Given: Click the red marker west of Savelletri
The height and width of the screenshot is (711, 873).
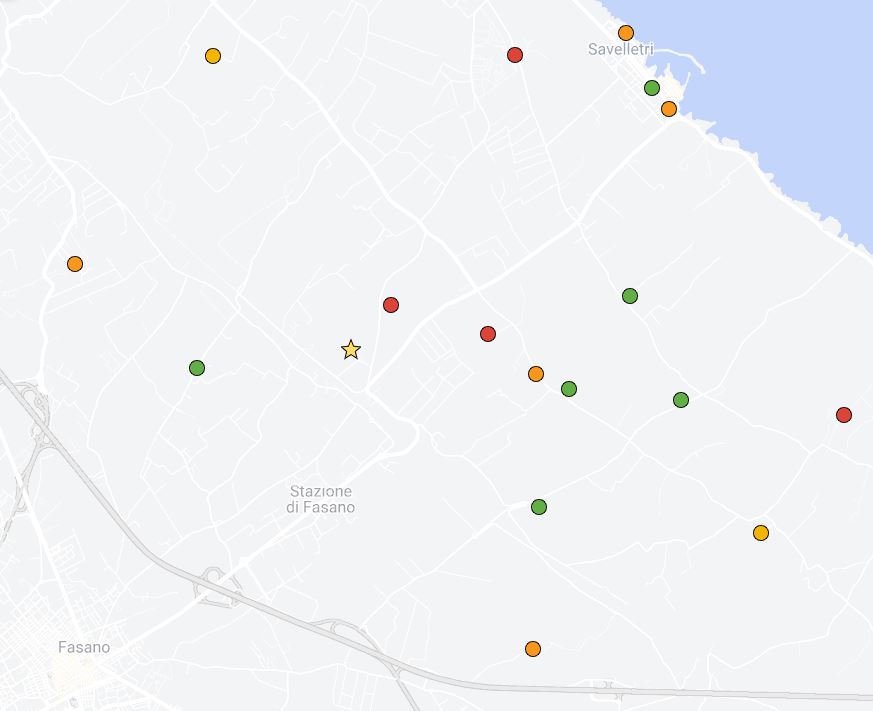Looking at the screenshot, I should [x=515, y=55].
